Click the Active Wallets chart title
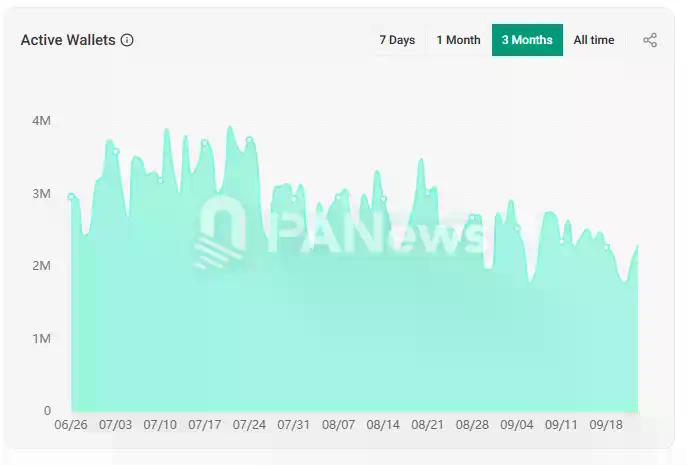This screenshot has width=687, height=465. coord(67,40)
